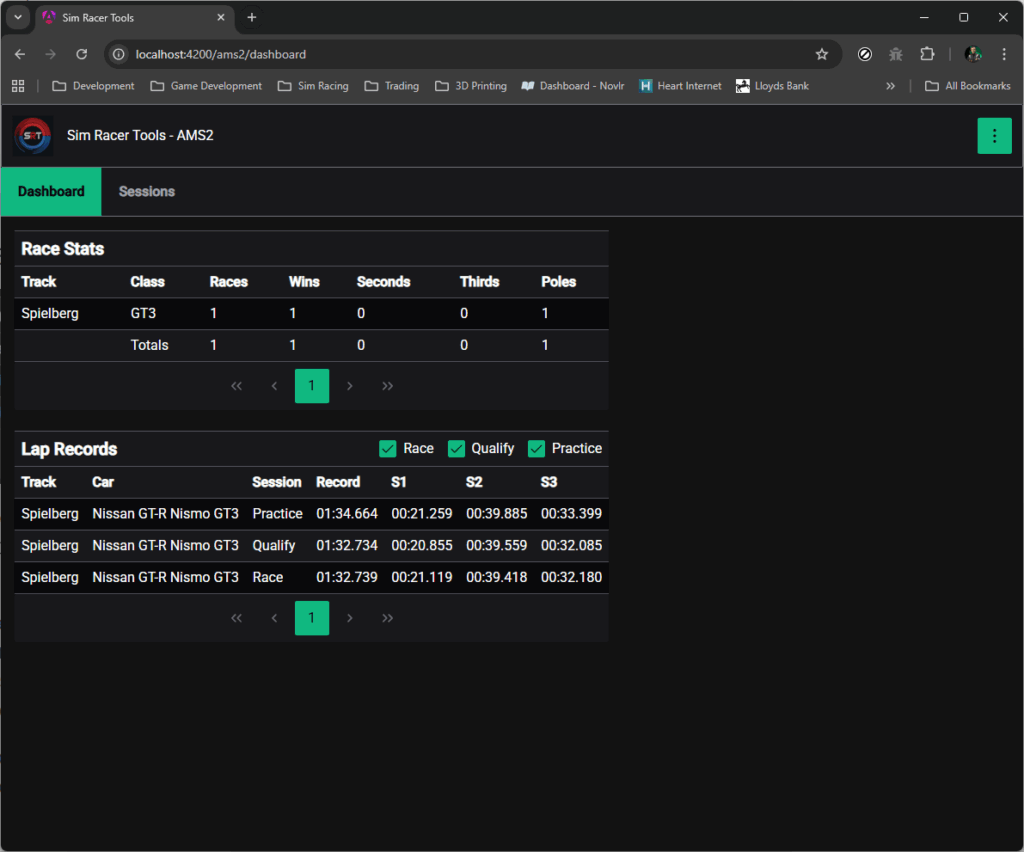Click the Sim Racer Tools logo
This screenshot has height=852, width=1024.
click(x=33, y=136)
